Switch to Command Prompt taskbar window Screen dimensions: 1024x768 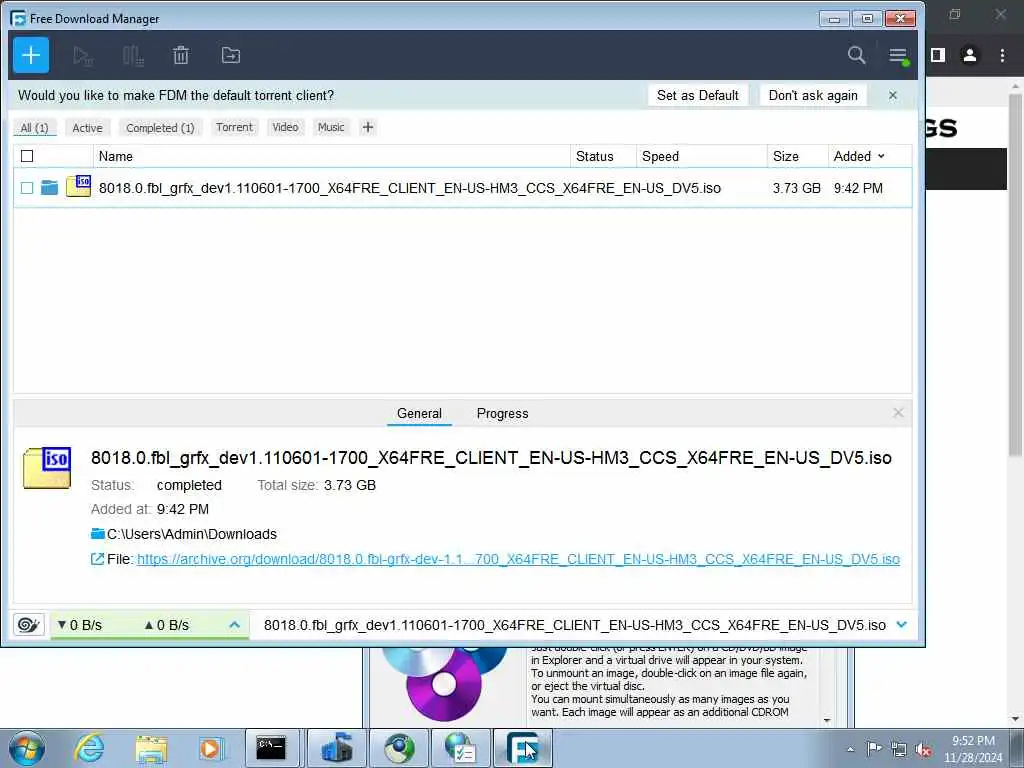tap(272, 748)
